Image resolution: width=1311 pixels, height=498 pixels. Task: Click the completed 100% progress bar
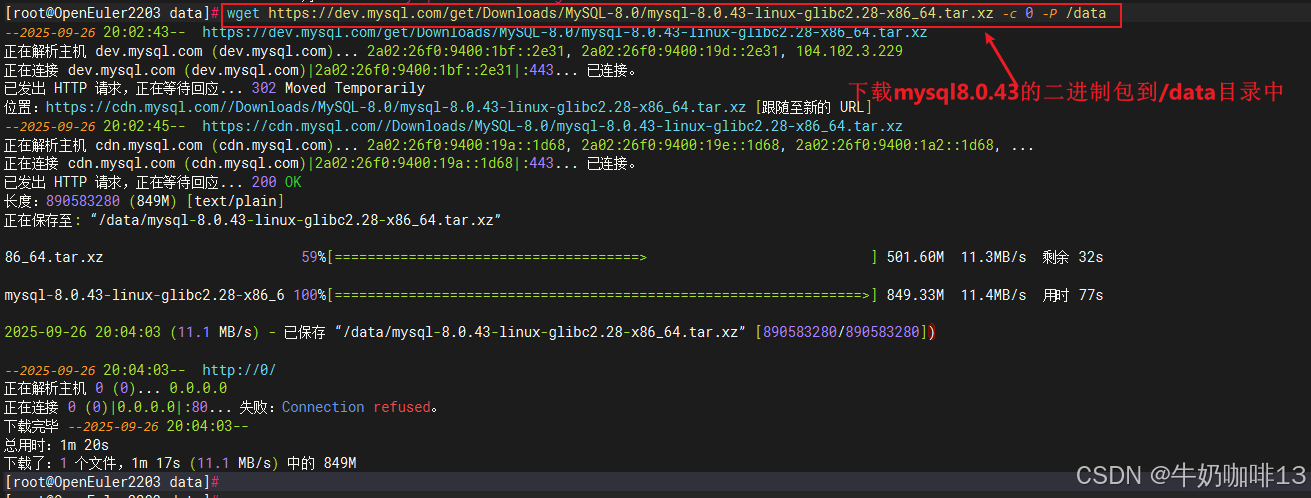(x=602, y=295)
